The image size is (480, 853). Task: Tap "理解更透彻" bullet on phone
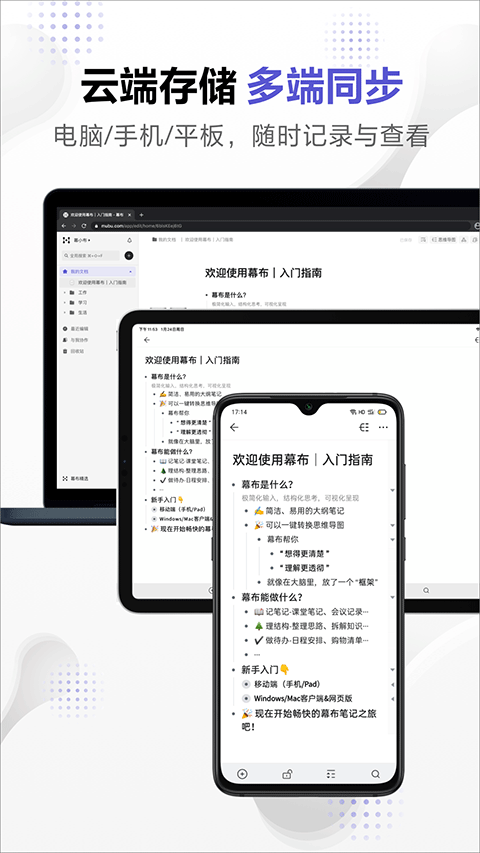click(x=304, y=568)
